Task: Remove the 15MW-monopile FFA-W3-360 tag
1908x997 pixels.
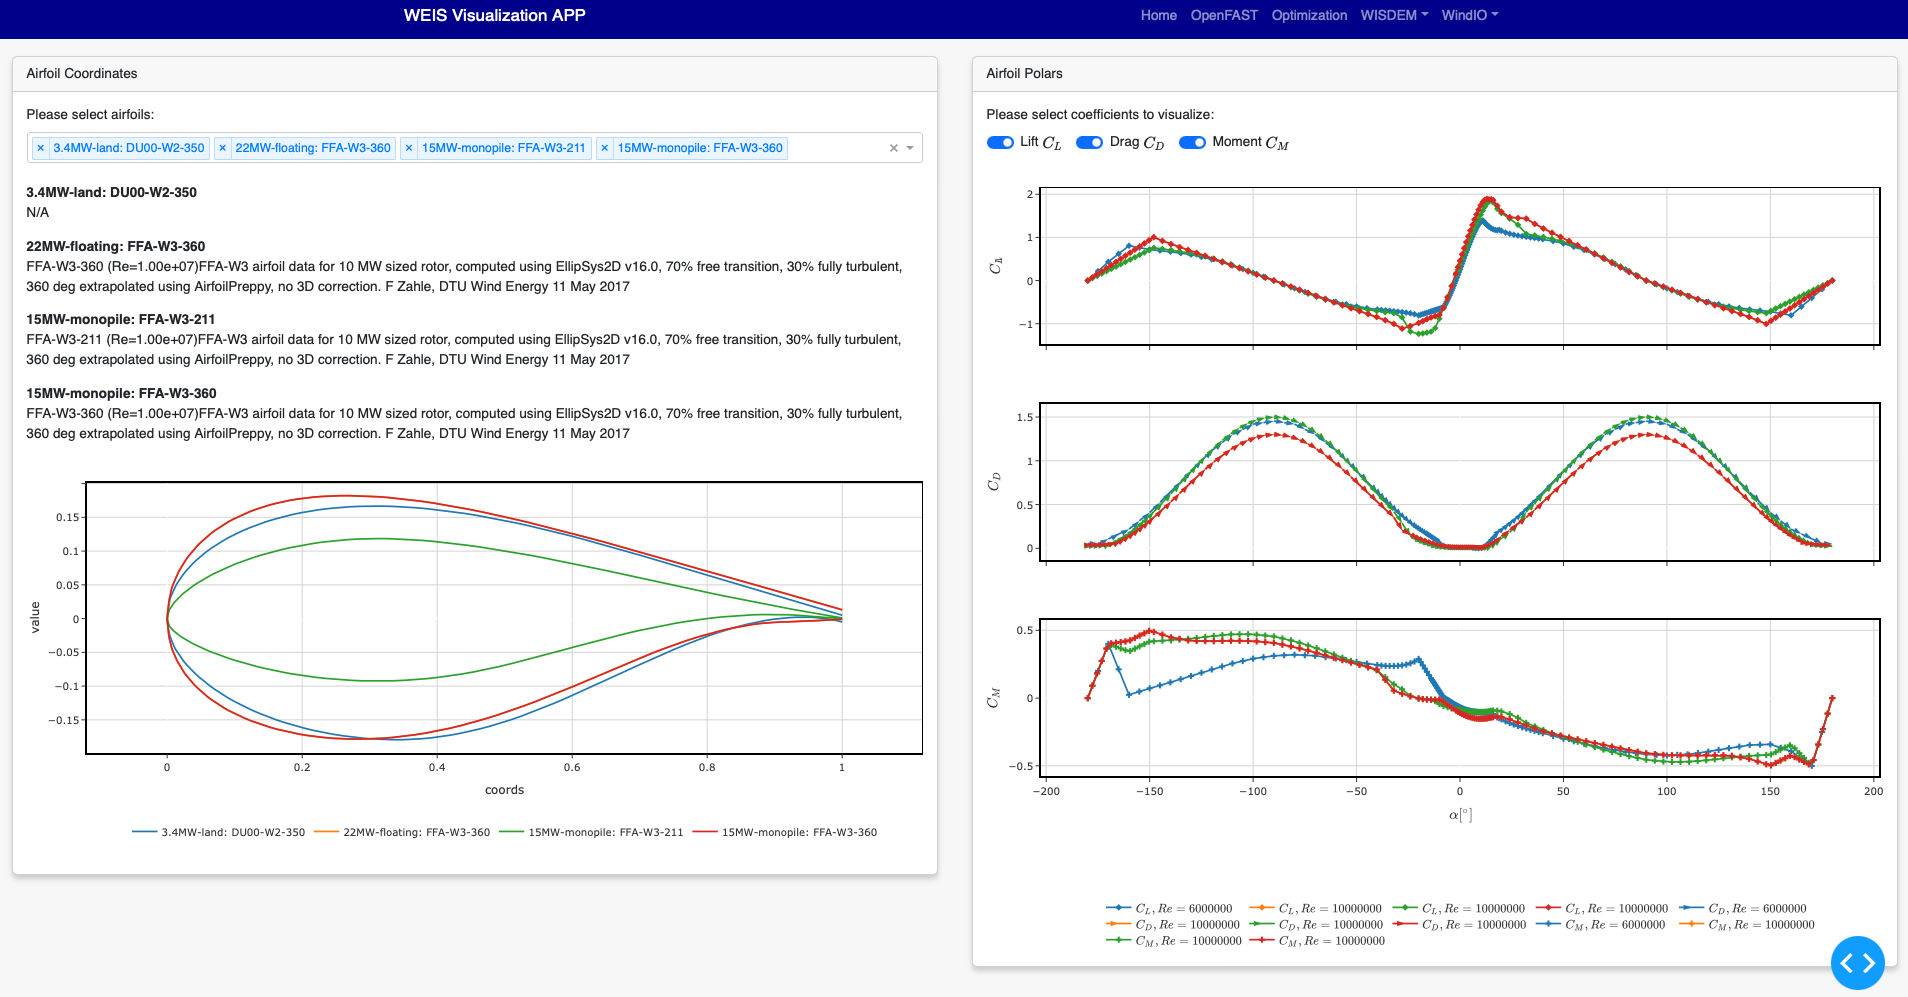Action: pyautogui.click(x=604, y=148)
